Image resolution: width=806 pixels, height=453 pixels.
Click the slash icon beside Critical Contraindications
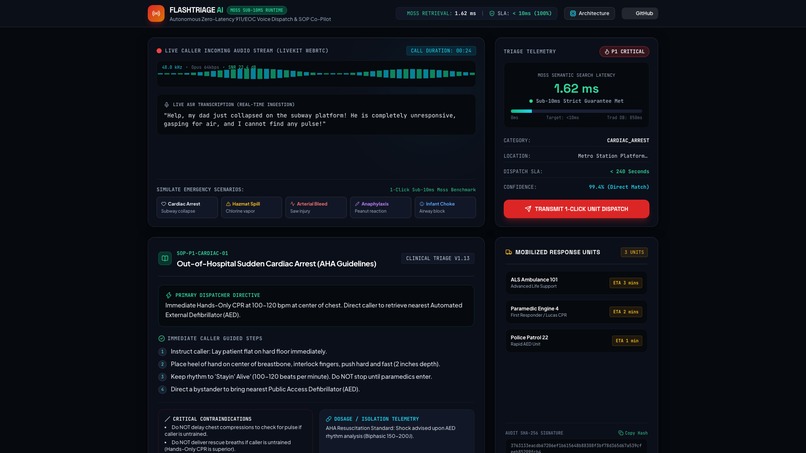[x=167, y=419]
